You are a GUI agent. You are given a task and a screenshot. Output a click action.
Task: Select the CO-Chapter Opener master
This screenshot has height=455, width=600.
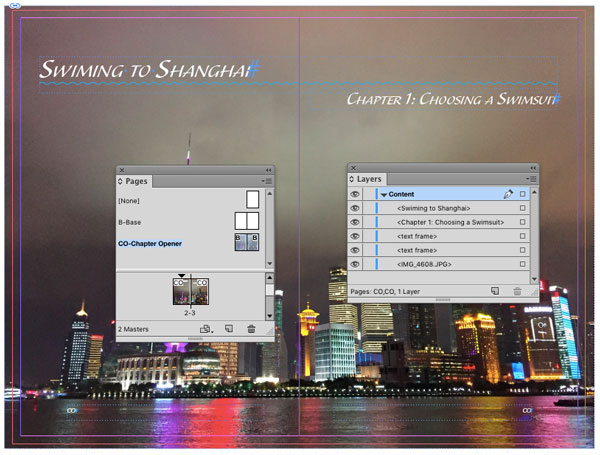point(150,243)
